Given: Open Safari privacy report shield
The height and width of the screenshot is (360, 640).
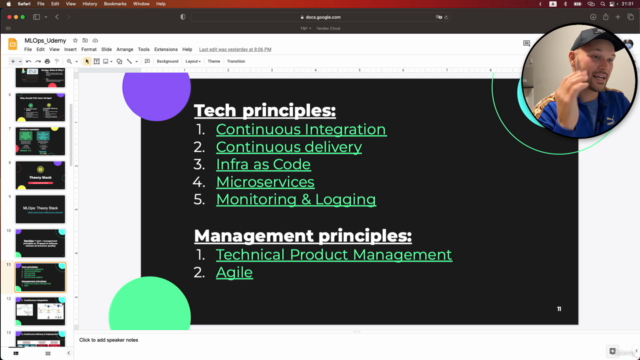Looking at the screenshot, I should (x=183, y=17).
